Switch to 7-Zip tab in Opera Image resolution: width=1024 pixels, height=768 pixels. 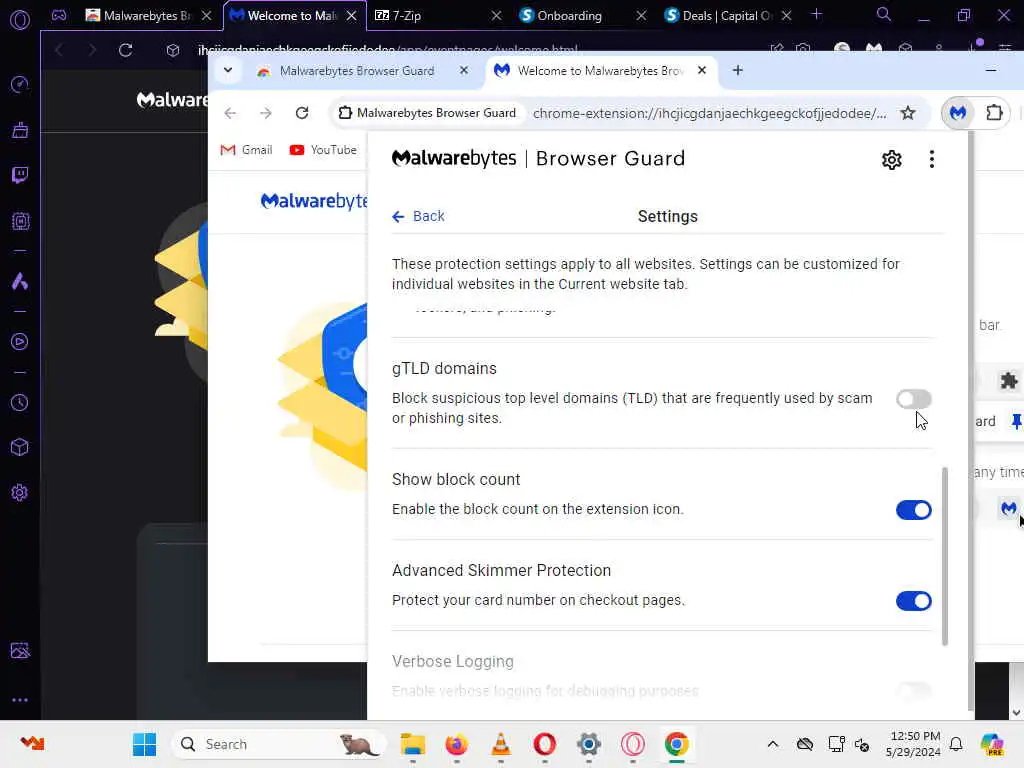(431, 15)
